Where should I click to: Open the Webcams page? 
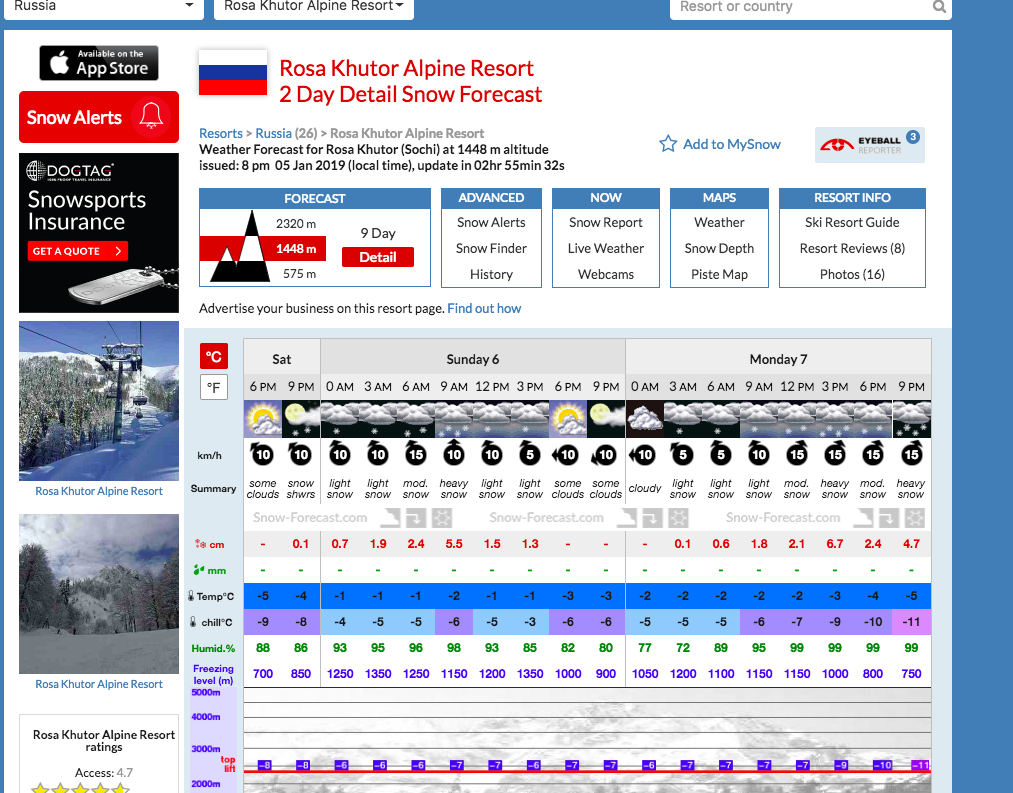coord(606,274)
